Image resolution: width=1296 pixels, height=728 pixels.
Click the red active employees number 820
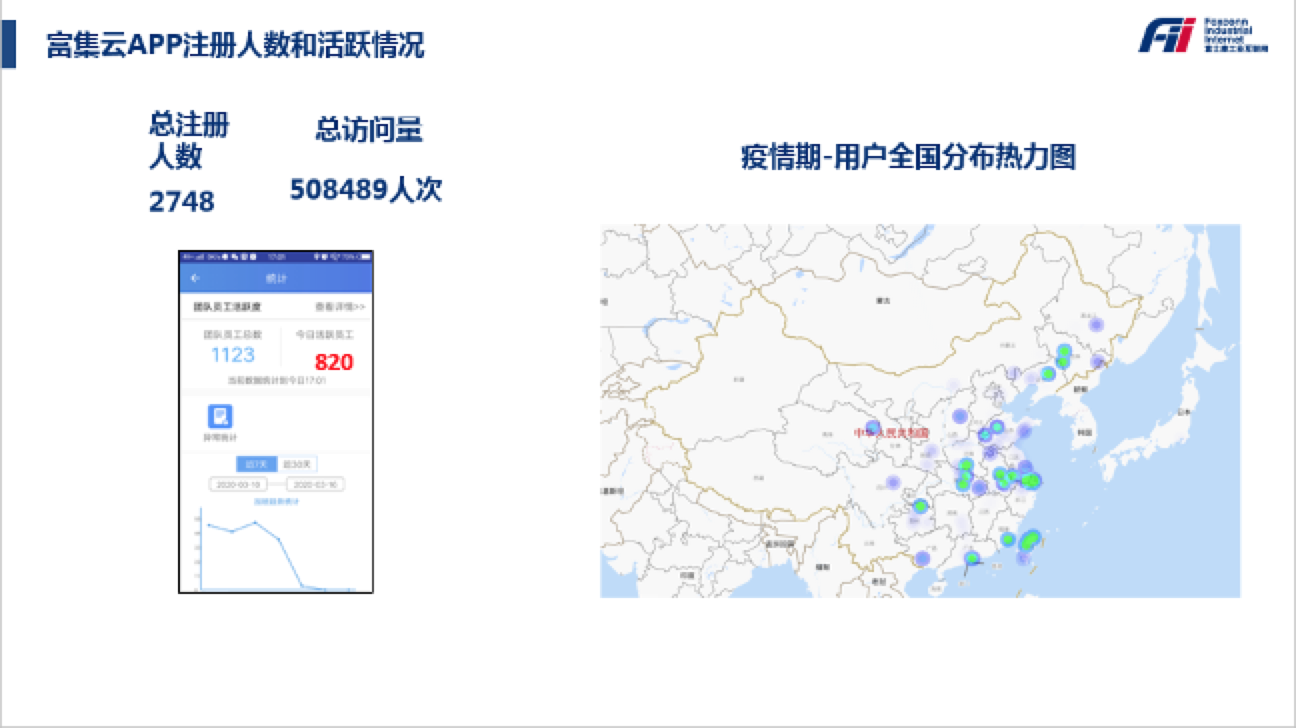pyautogui.click(x=334, y=362)
